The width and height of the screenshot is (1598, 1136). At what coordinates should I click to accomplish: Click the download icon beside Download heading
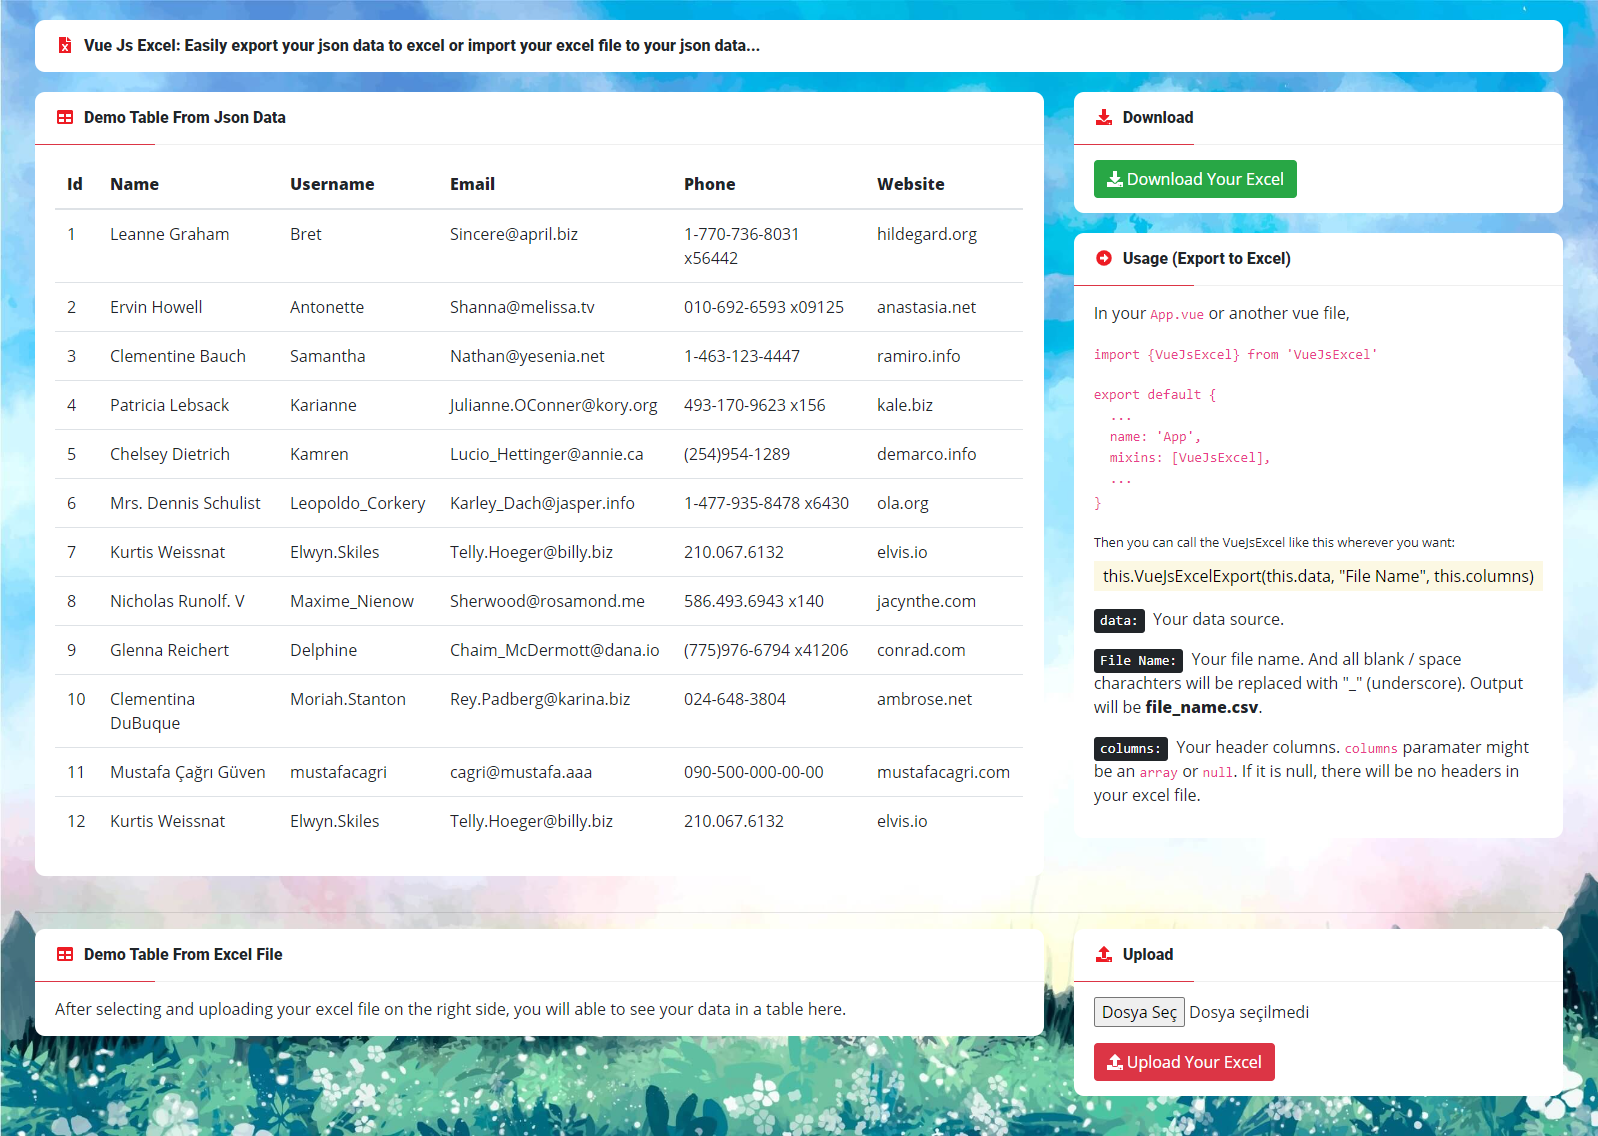(x=1104, y=118)
